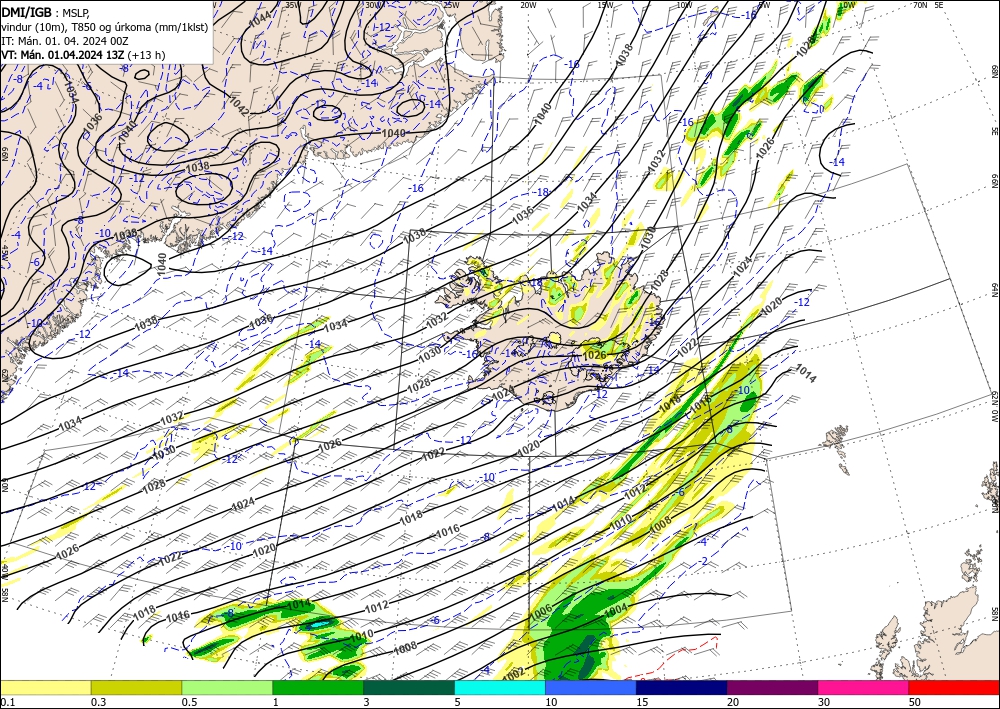Click the 1042 isobar label

pyautogui.click(x=240, y=105)
